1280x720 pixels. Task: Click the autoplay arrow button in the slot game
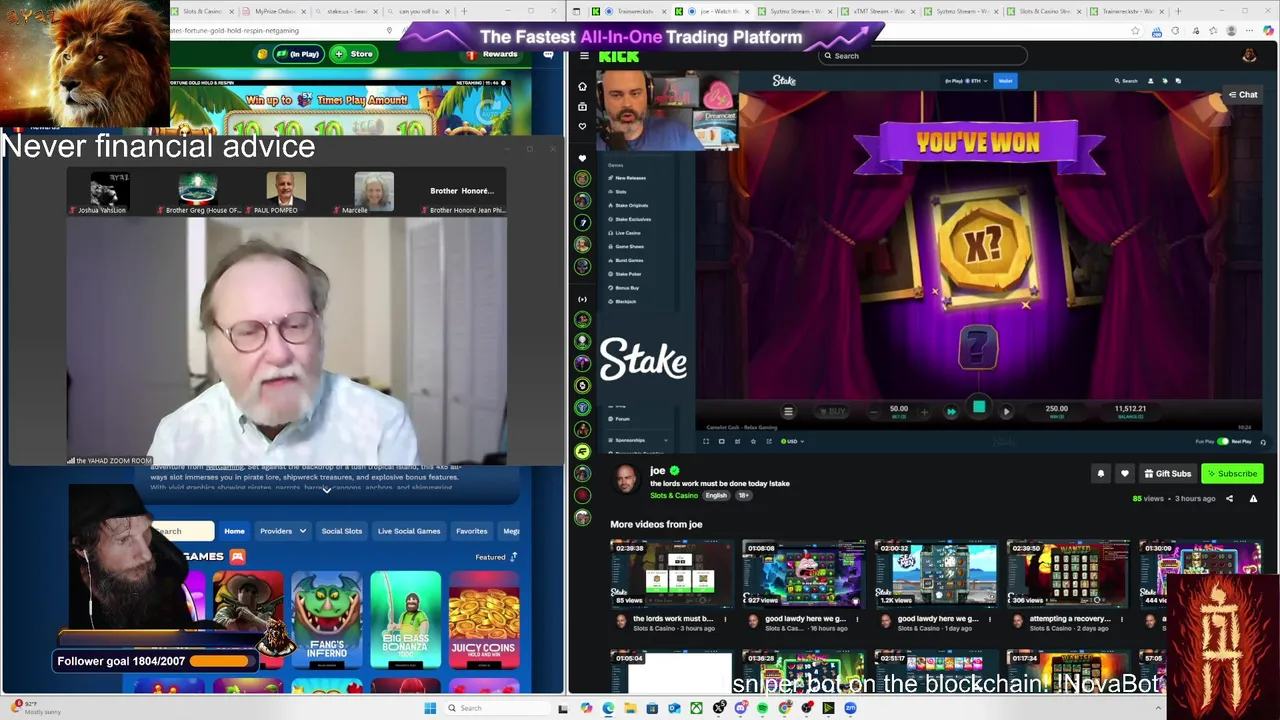1006,411
